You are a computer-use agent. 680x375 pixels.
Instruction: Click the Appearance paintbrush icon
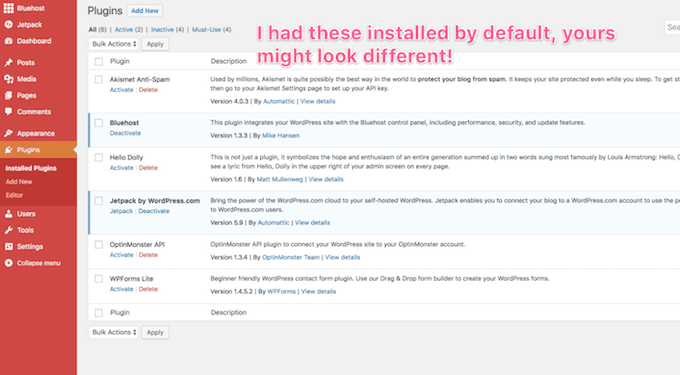tap(8, 133)
